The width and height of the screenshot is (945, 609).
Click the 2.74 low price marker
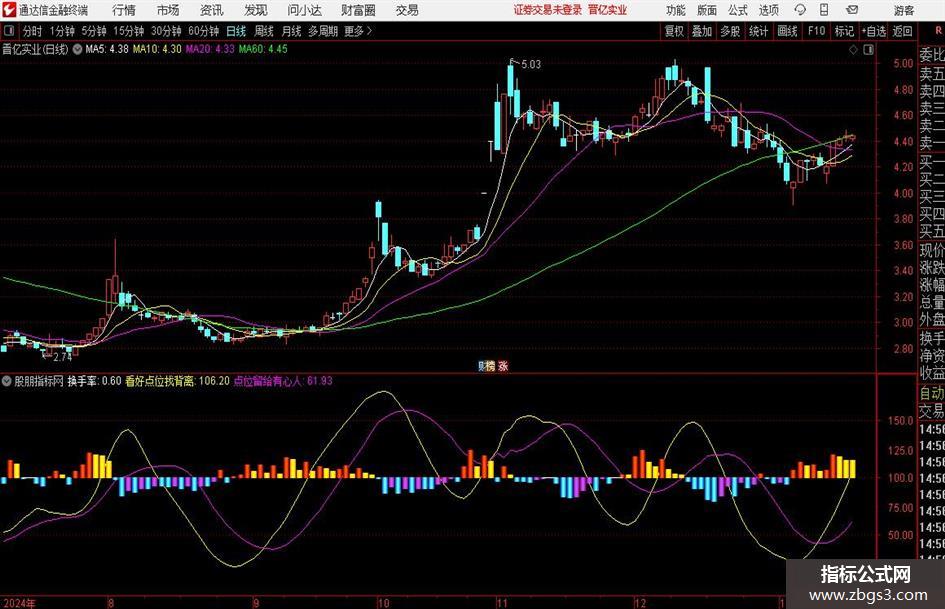(63, 357)
